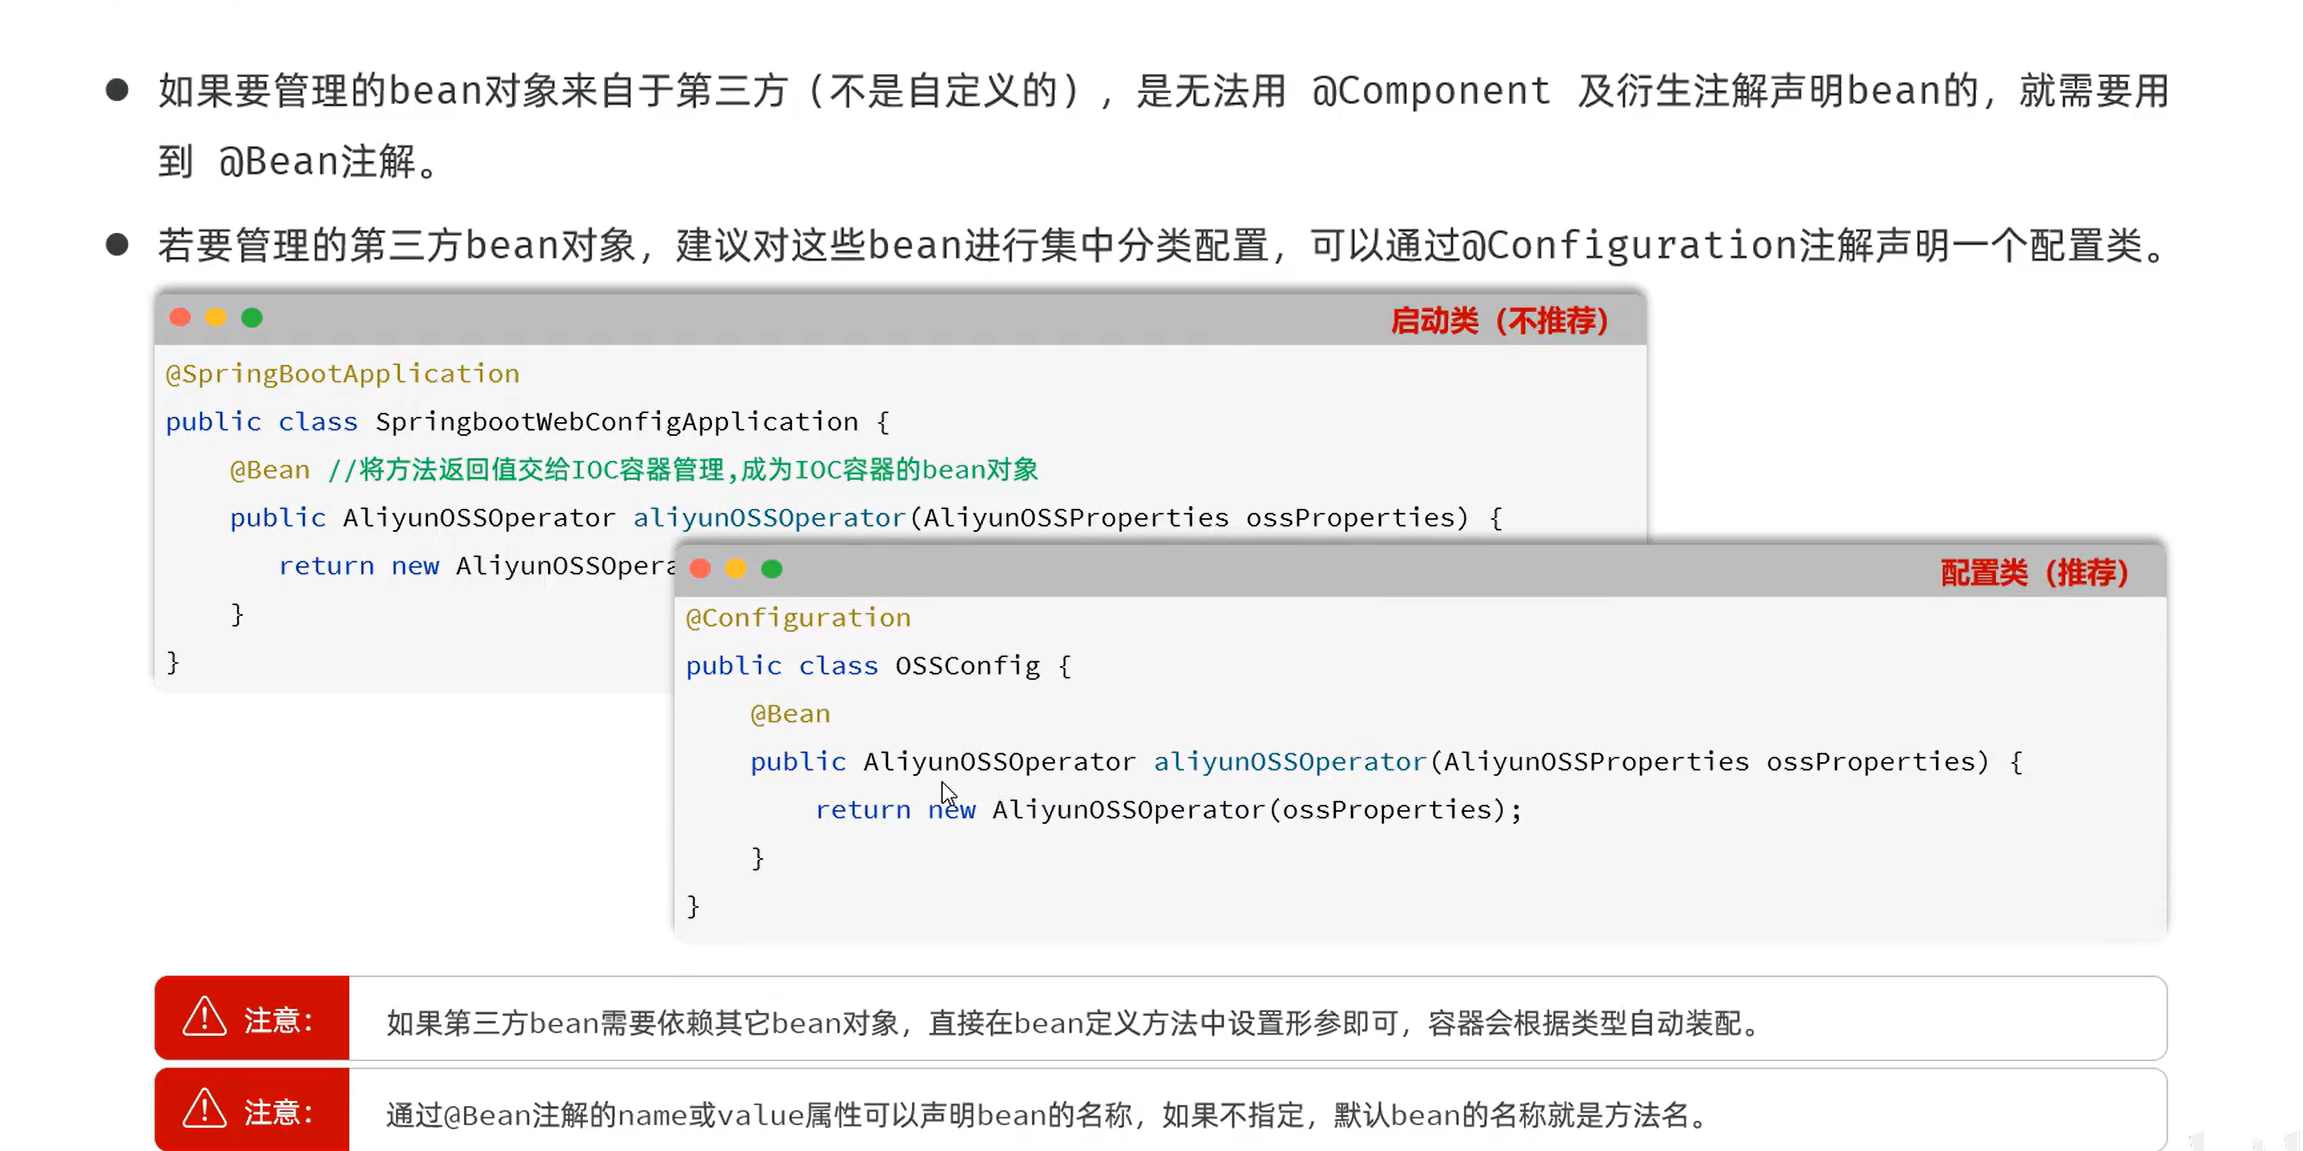Click the first 注意 note about automatic dependency wiring
The width and height of the screenshot is (2303, 1151).
point(1074,1023)
